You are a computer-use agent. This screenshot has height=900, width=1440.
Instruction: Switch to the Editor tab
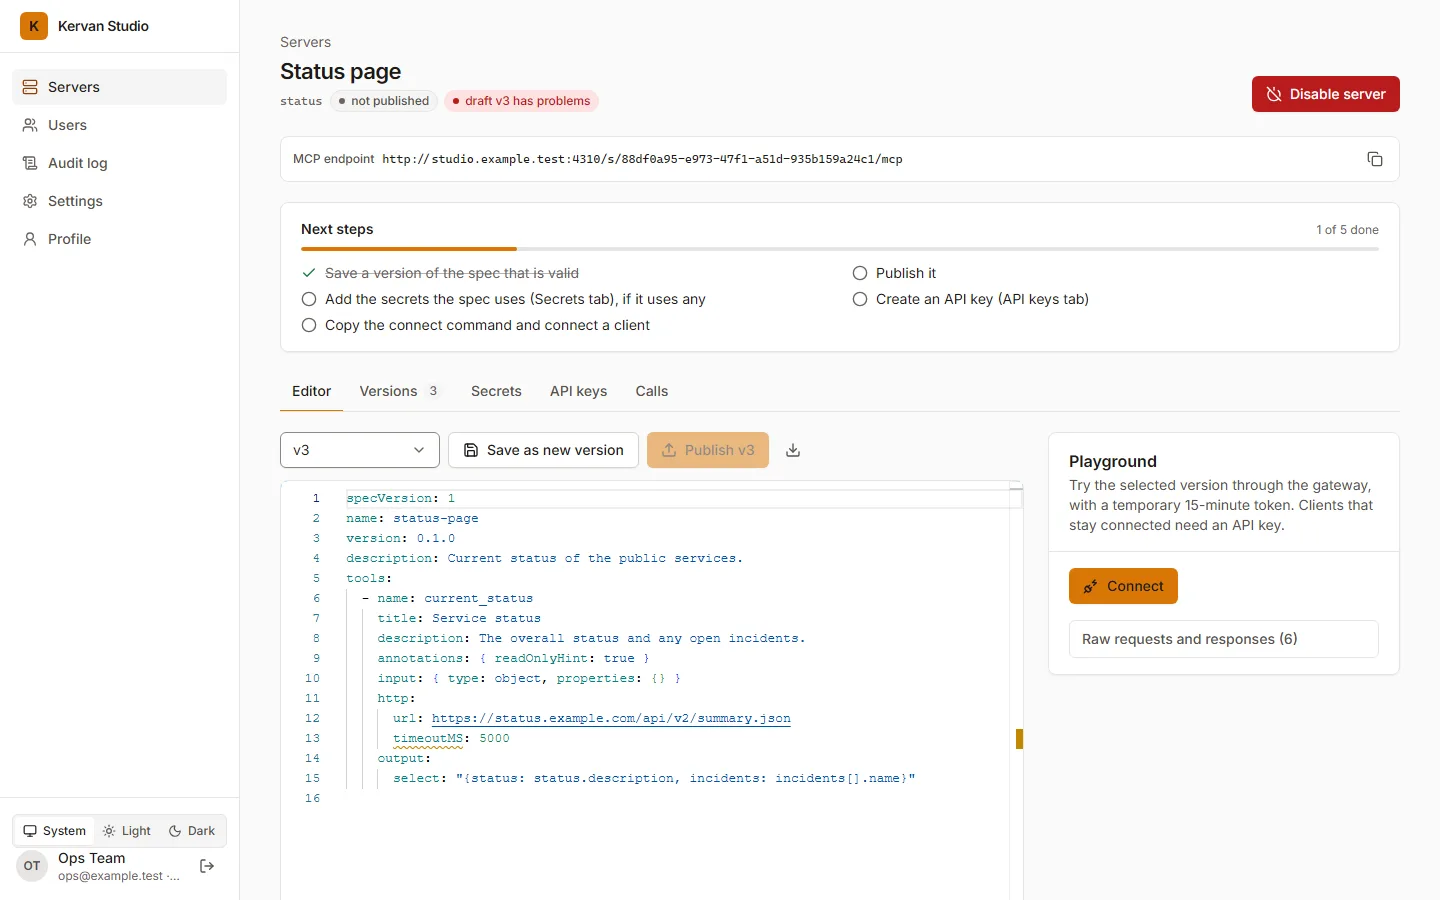(311, 391)
